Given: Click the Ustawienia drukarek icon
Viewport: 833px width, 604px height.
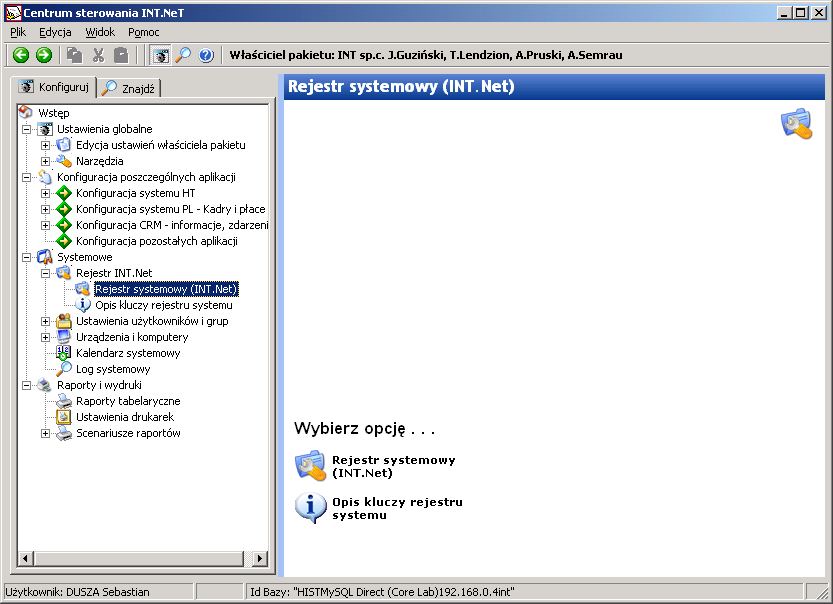Looking at the screenshot, I should pyautogui.click(x=64, y=416).
